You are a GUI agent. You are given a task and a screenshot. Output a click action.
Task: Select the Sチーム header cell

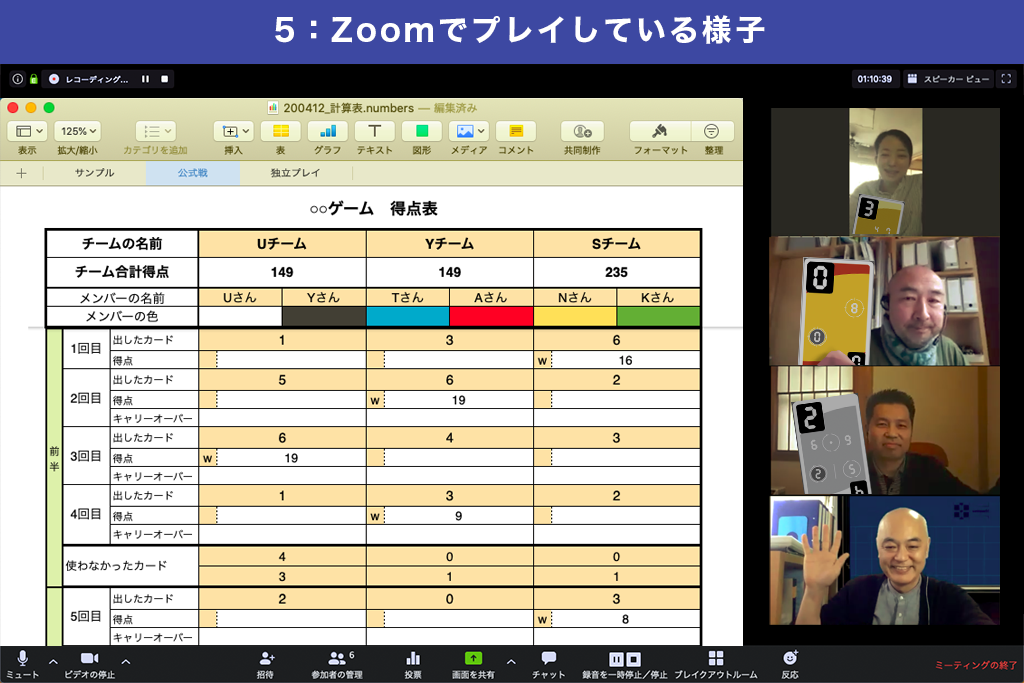click(x=616, y=244)
